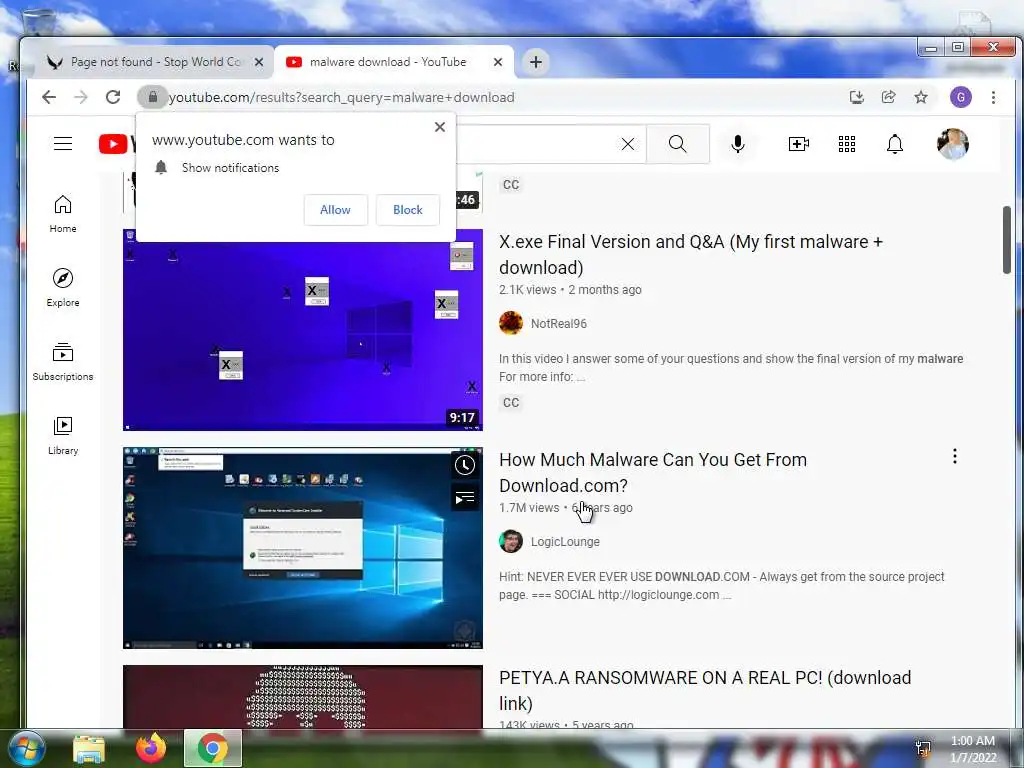The image size is (1024, 768).
Task: Go to Home in the sidebar
Action: tap(63, 214)
